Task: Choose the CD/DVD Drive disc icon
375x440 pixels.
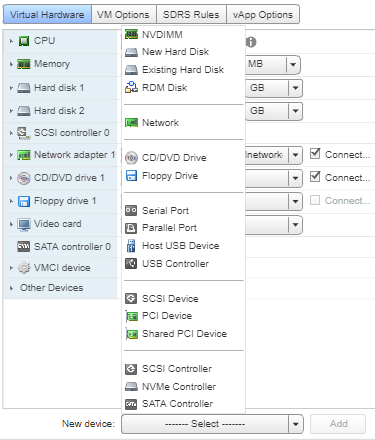Action: point(131,158)
